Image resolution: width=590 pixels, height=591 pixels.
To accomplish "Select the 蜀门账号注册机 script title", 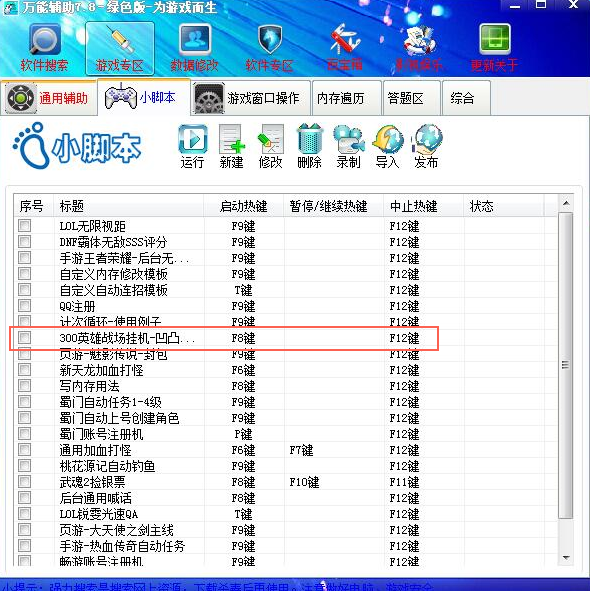I will (x=101, y=434).
